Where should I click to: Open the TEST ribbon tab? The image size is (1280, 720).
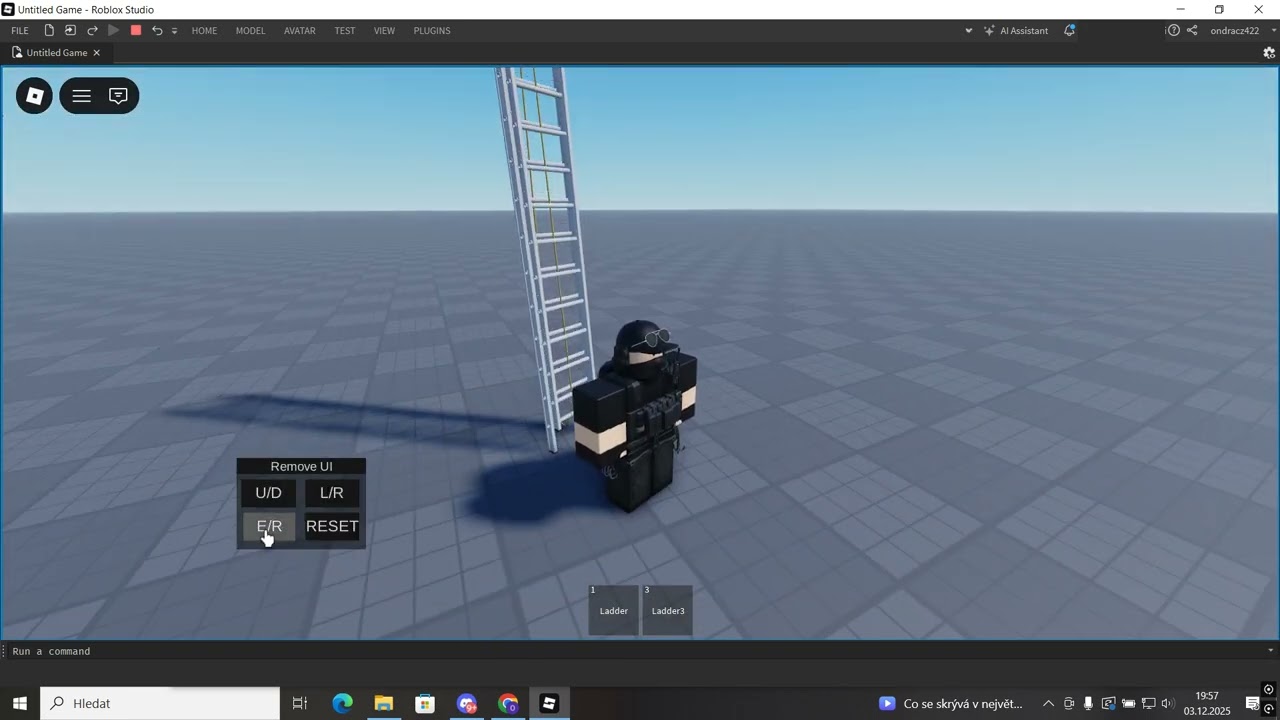345,31
